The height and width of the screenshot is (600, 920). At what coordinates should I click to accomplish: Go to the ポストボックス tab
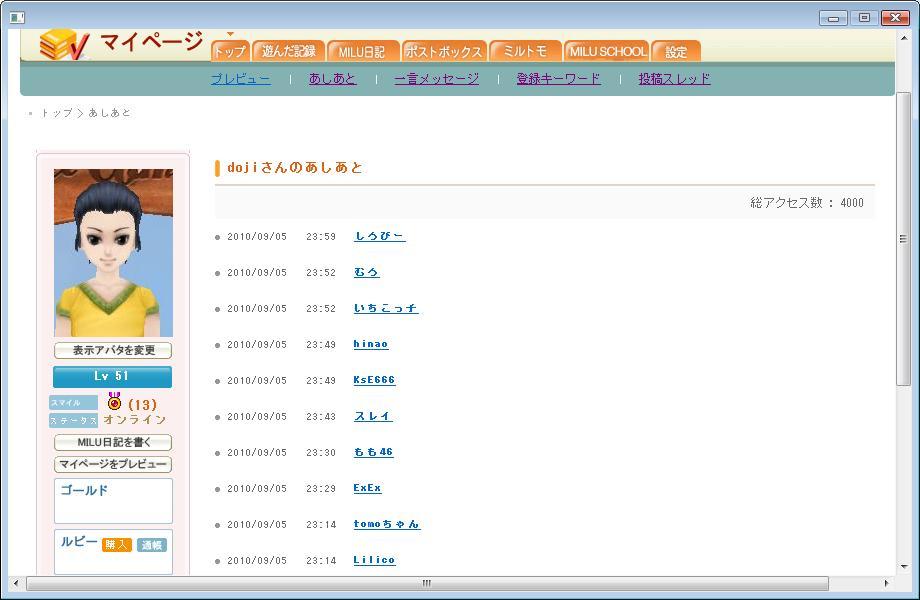tap(444, 51)
